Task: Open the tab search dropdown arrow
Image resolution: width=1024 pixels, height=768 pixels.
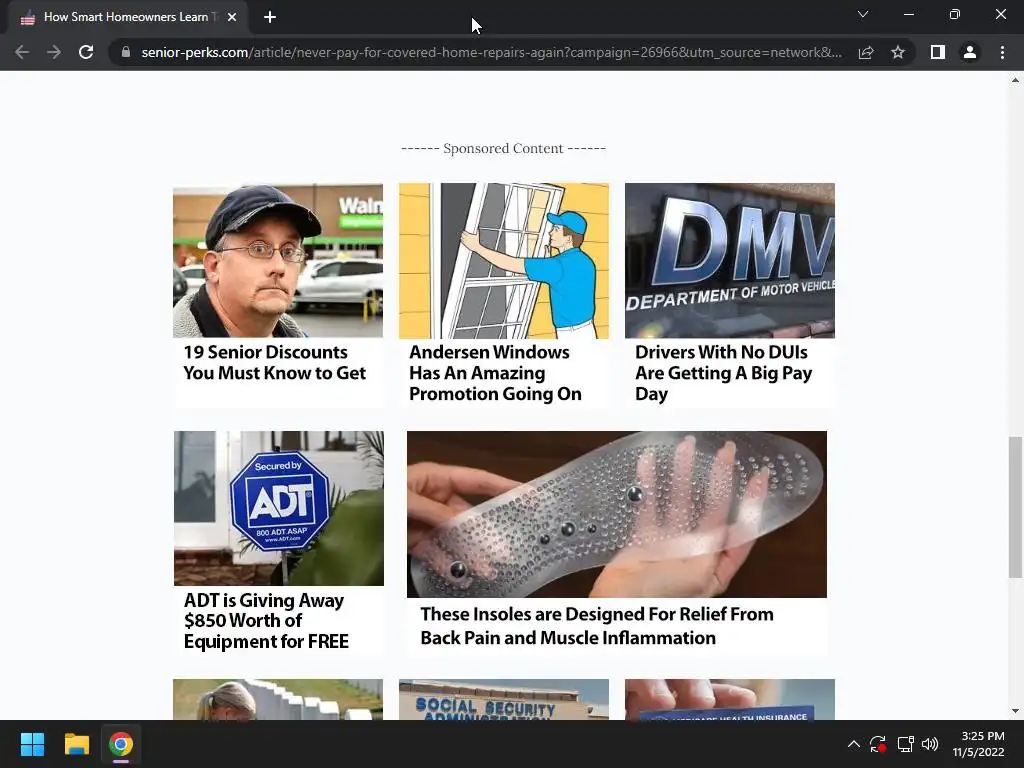Action: click(863, 14)
